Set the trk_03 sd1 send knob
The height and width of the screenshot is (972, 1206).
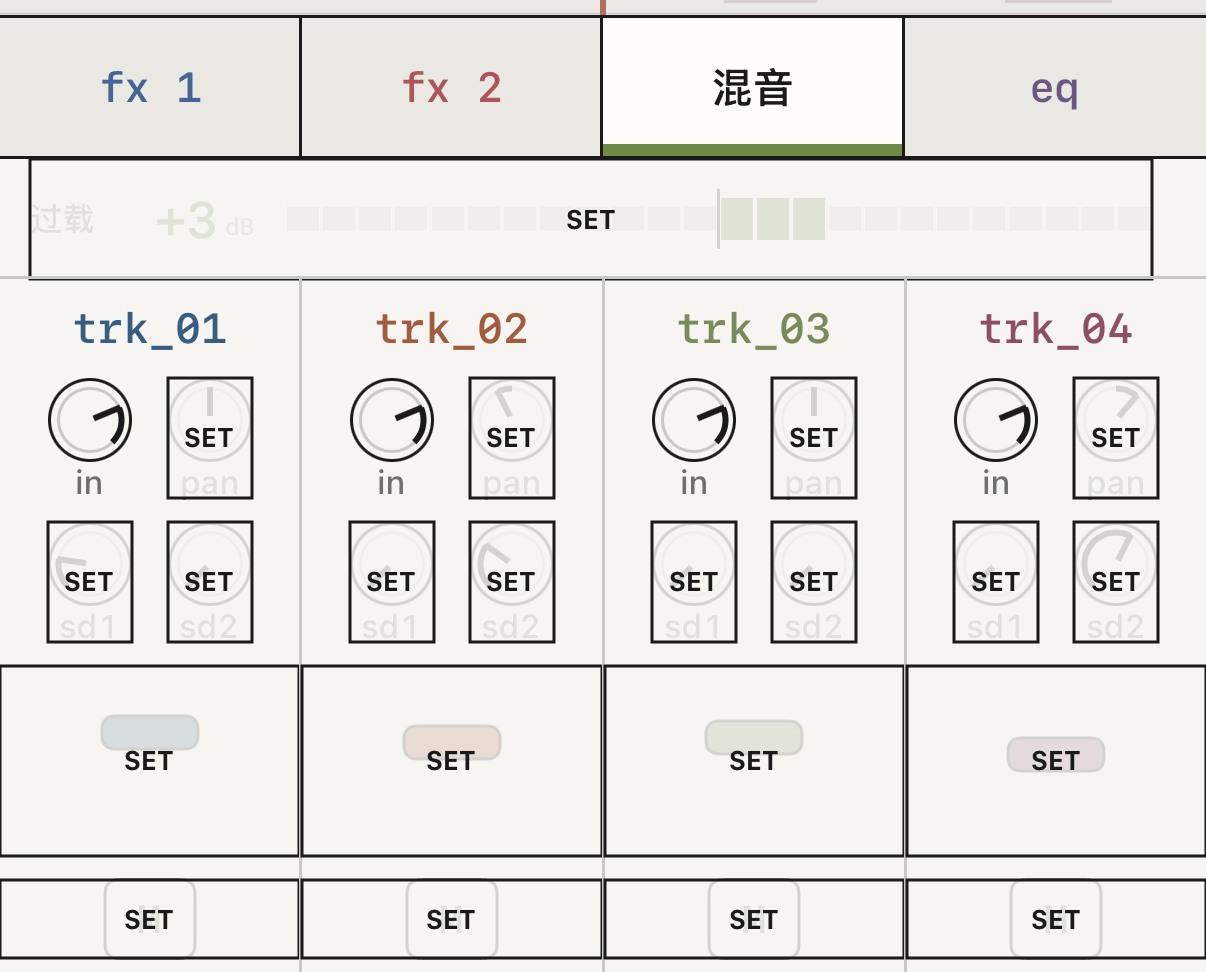click(694, 582)
